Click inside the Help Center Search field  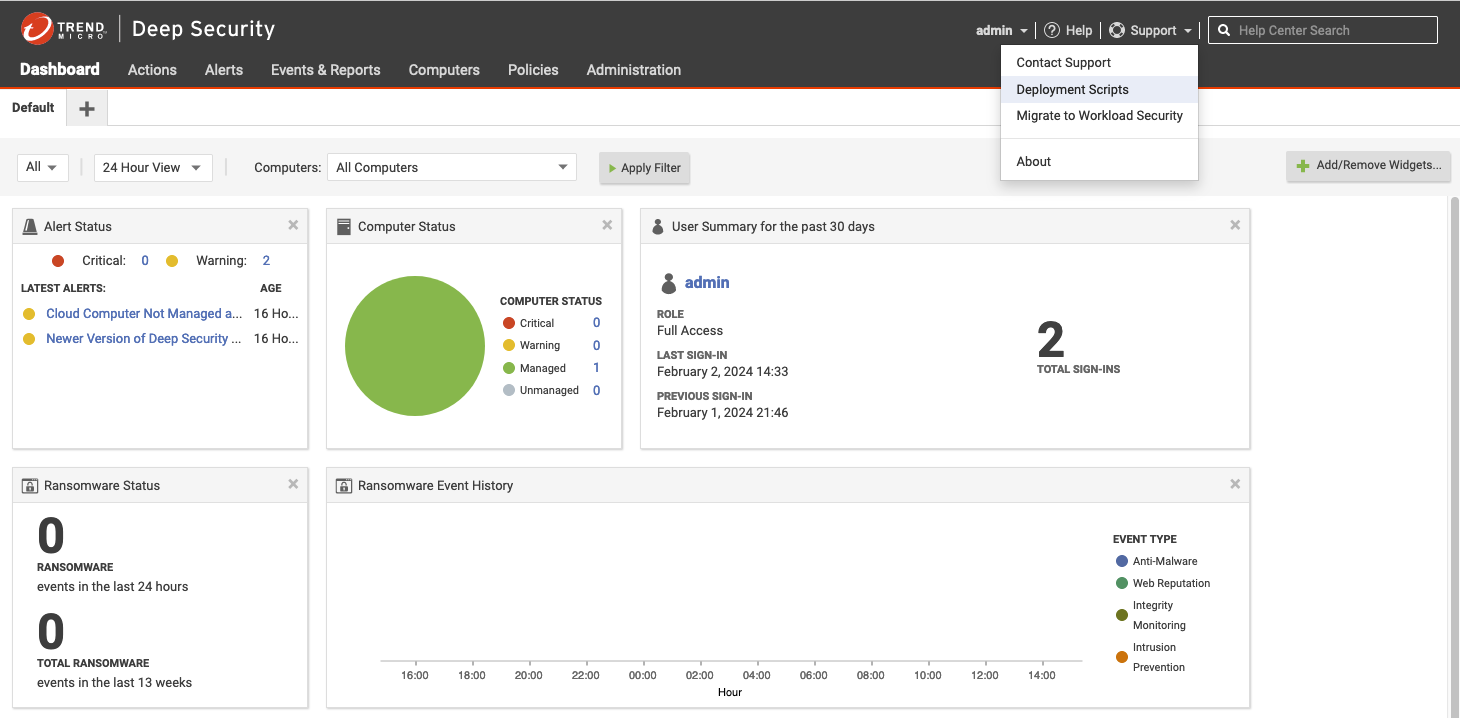pos(1330,29)
